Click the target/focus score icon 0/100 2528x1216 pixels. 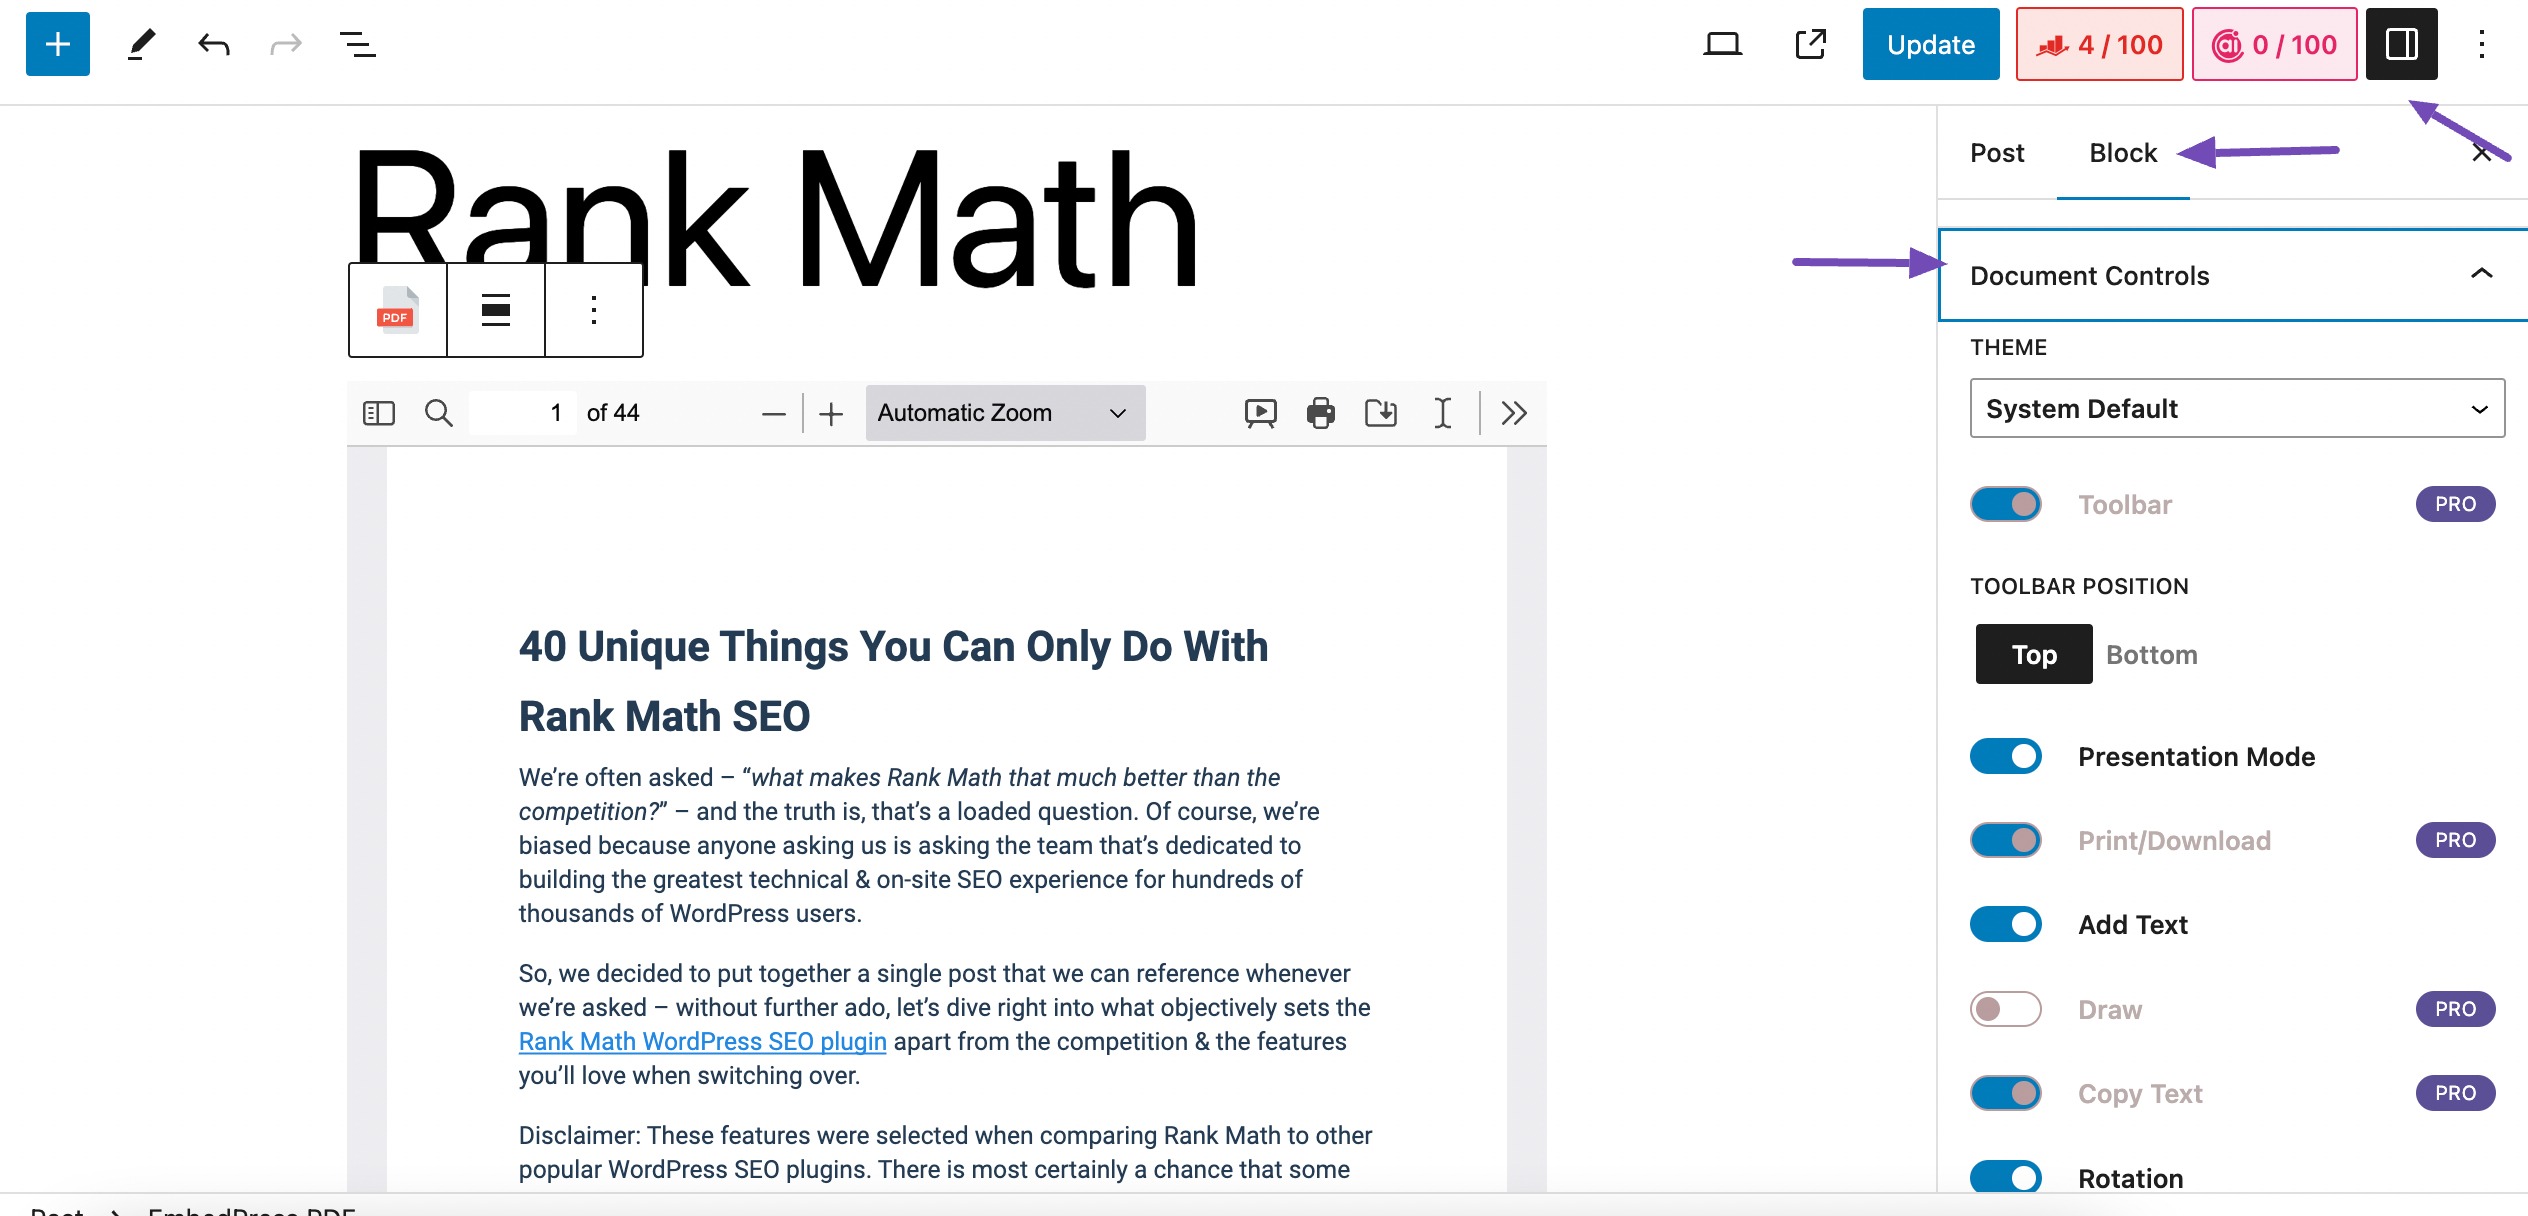point(2268,45)
